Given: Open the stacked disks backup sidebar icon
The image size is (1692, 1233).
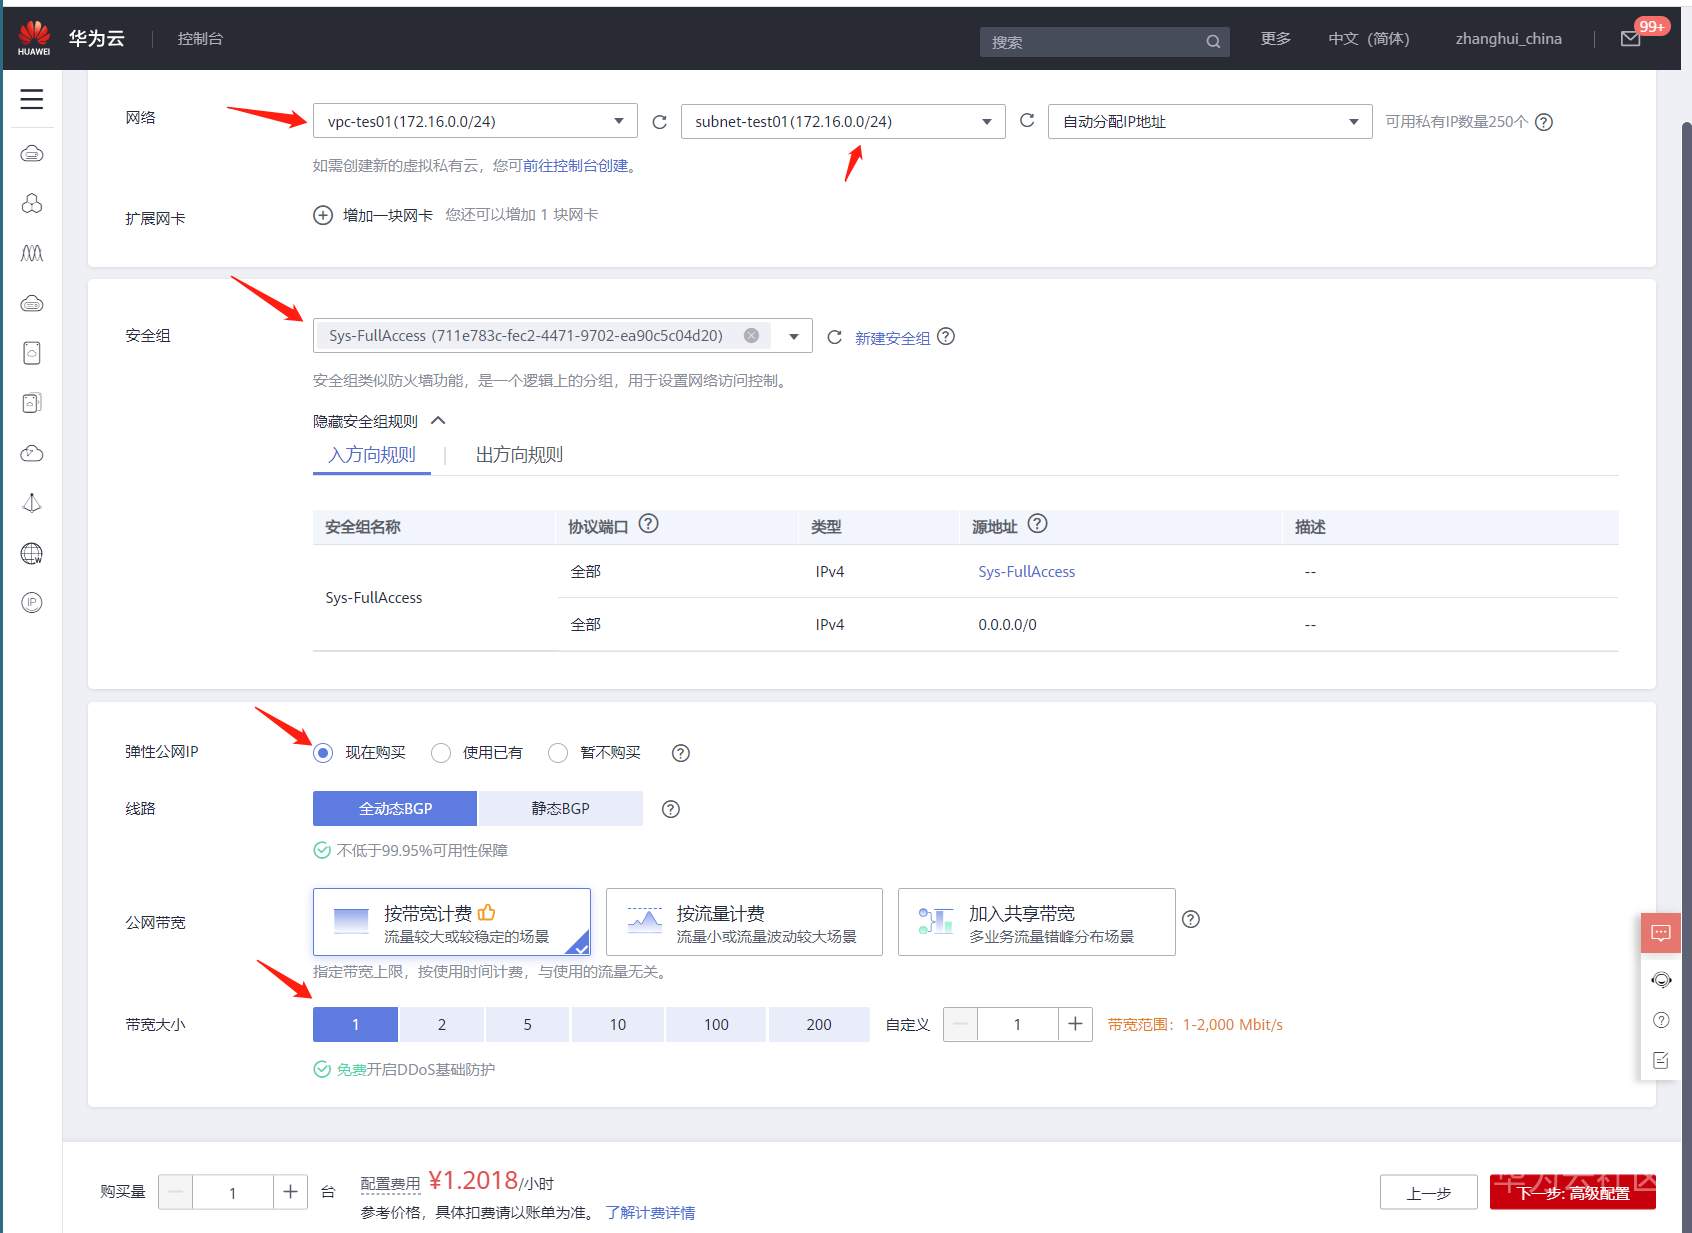Looking at the screenshot, I should pyautogui.click(x=32, y=403).
